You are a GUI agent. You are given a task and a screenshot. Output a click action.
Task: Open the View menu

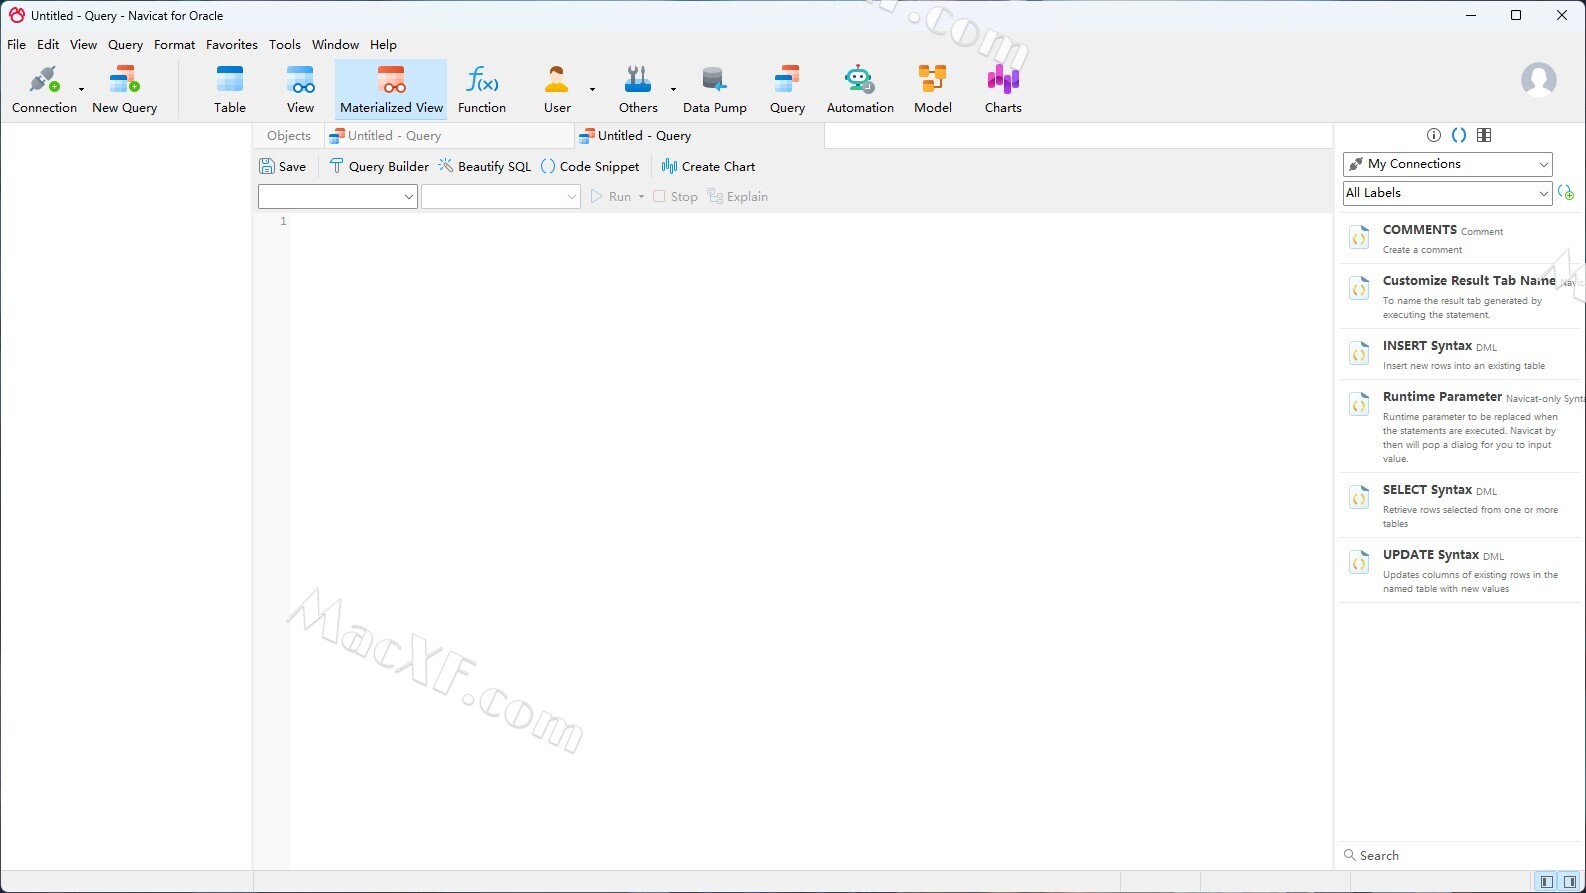pos(83,45)
